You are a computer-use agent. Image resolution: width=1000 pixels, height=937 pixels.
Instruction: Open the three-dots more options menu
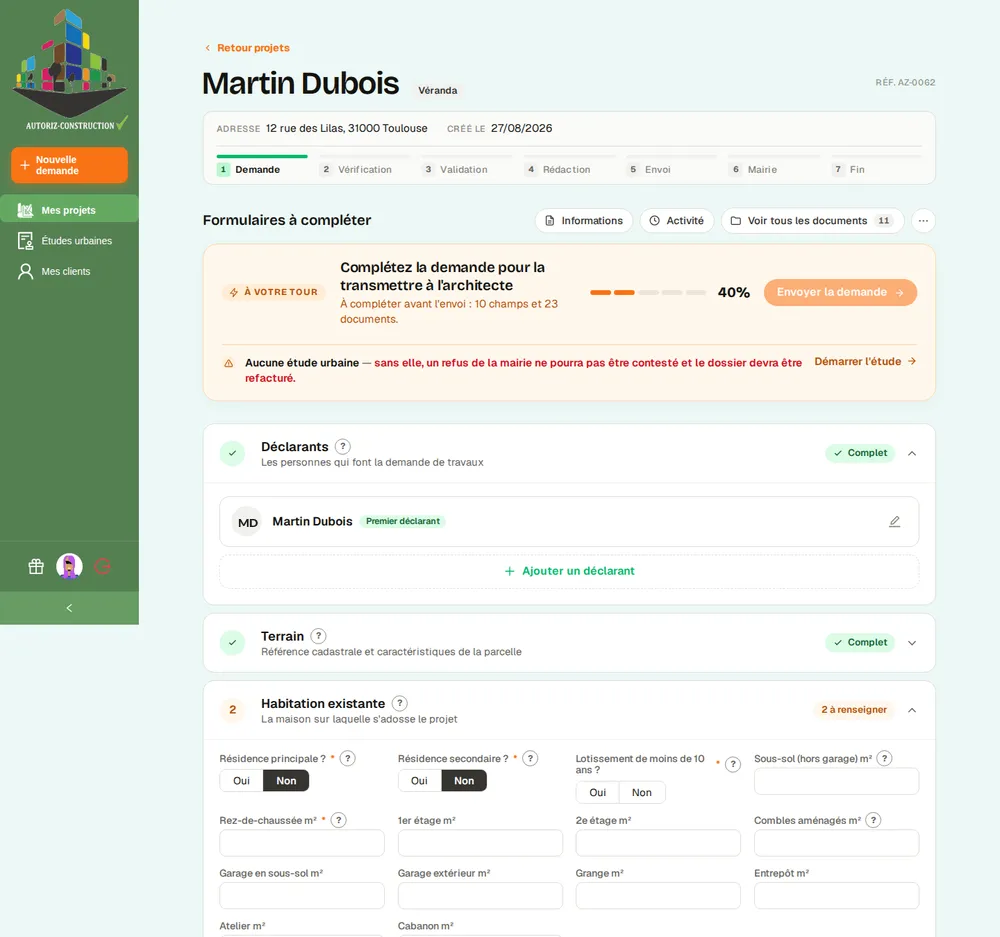click(923, 221)
